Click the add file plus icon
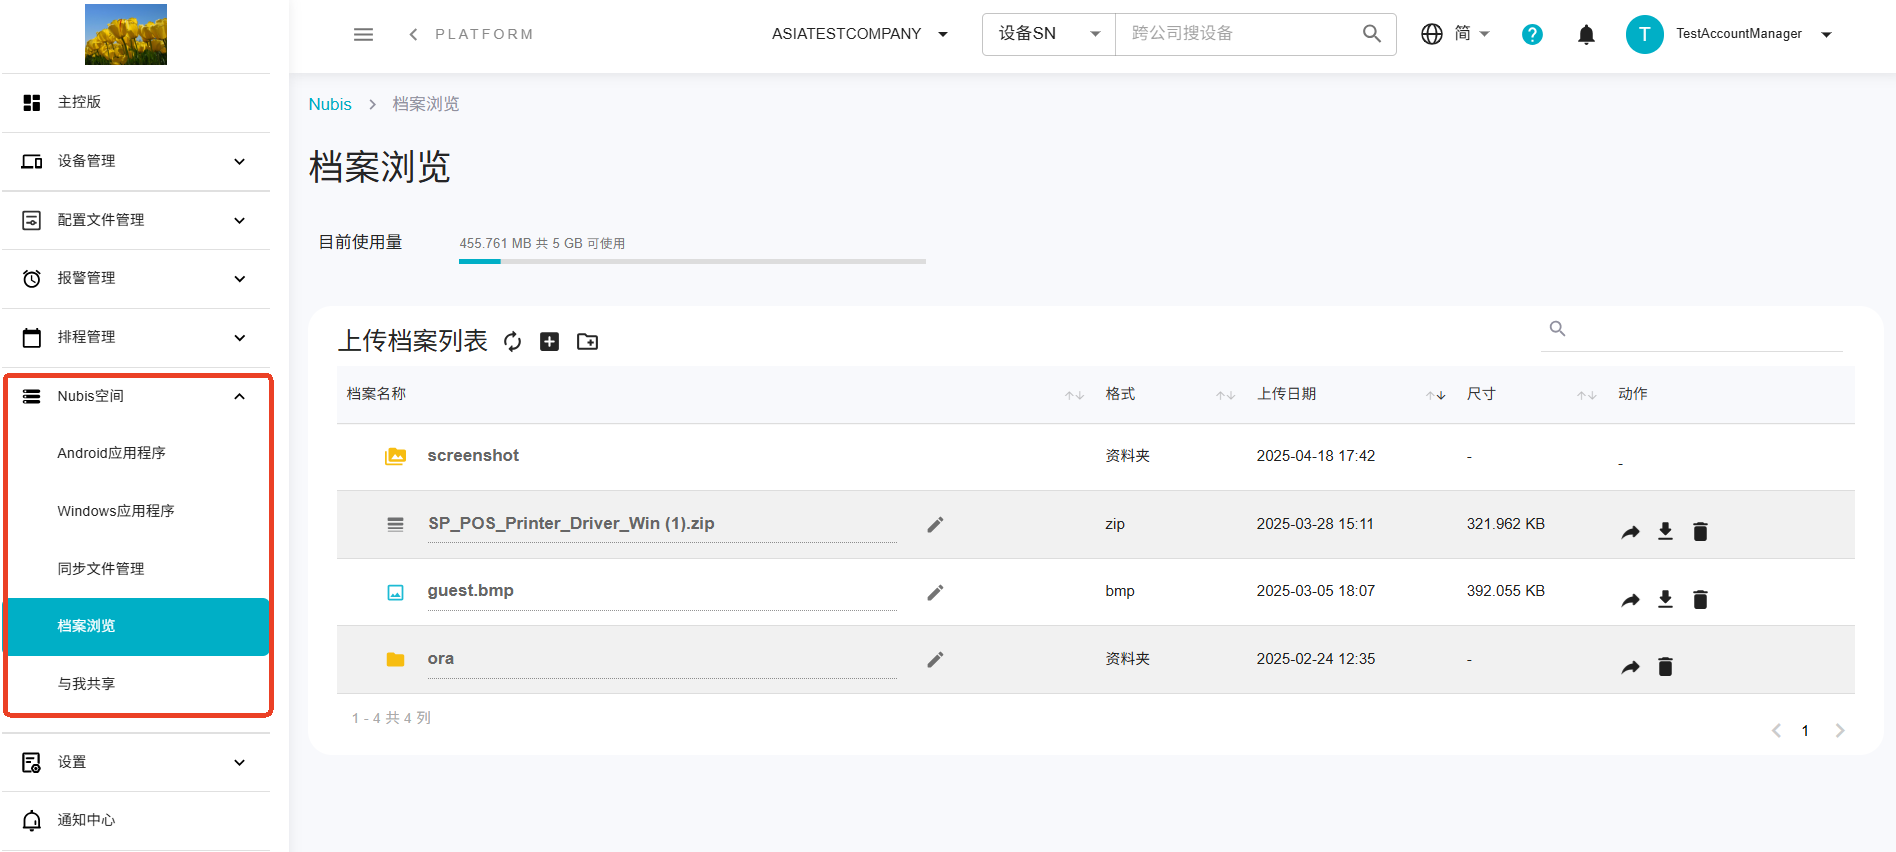Viewport: 1896px width, 852px height. pos(549,342)
